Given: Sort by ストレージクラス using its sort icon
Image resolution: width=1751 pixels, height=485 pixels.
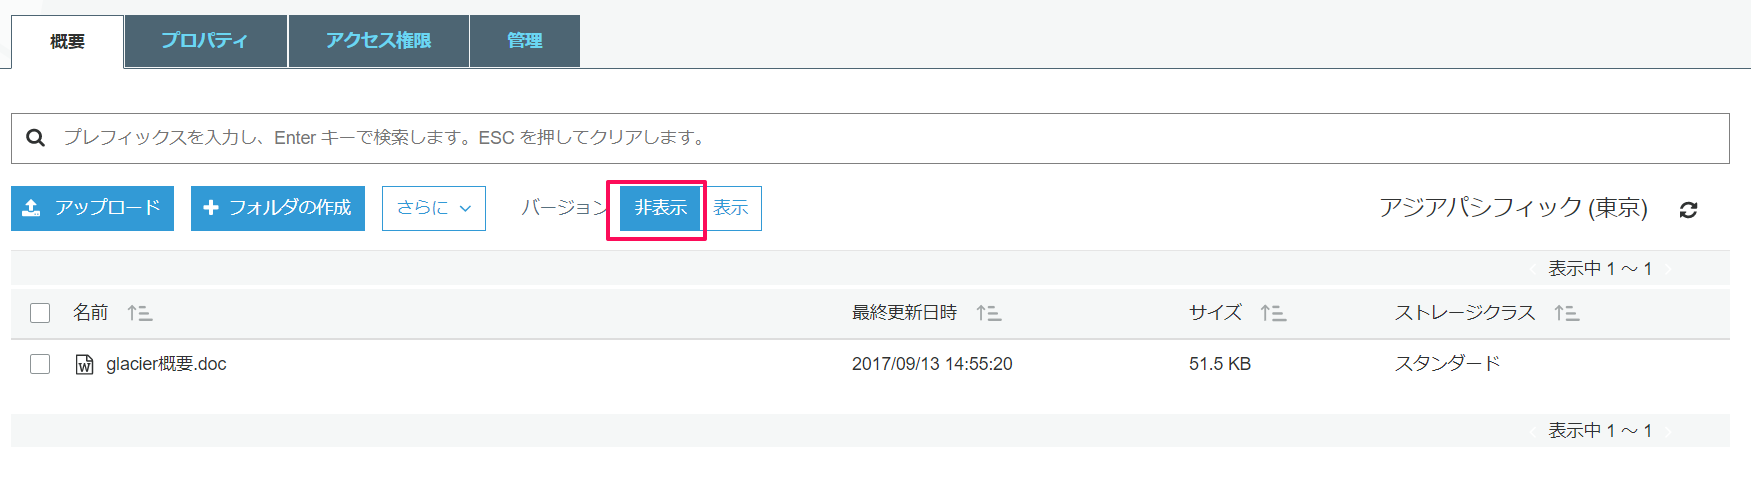Looking at the screenshot, I should pos(1567,314).
